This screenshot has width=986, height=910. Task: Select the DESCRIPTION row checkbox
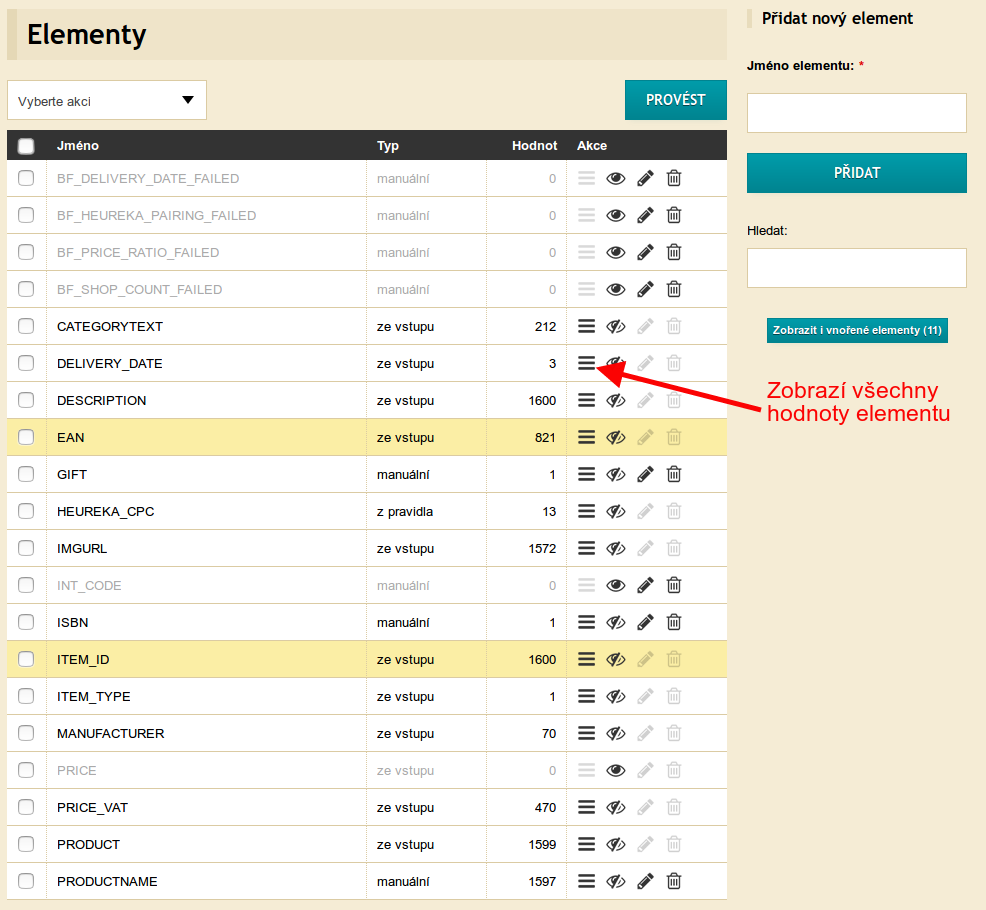pos(26,400)
